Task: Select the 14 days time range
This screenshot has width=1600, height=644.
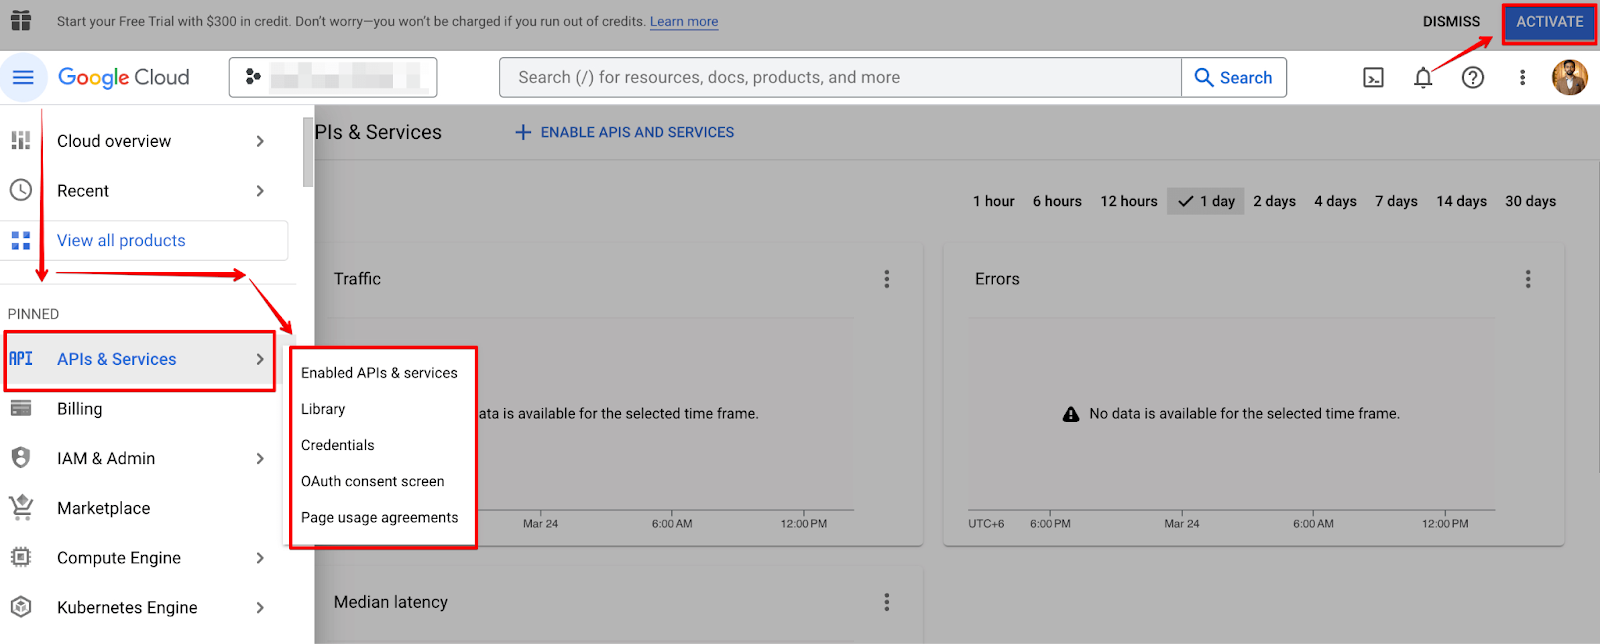Action: [x=1462, y=201]
